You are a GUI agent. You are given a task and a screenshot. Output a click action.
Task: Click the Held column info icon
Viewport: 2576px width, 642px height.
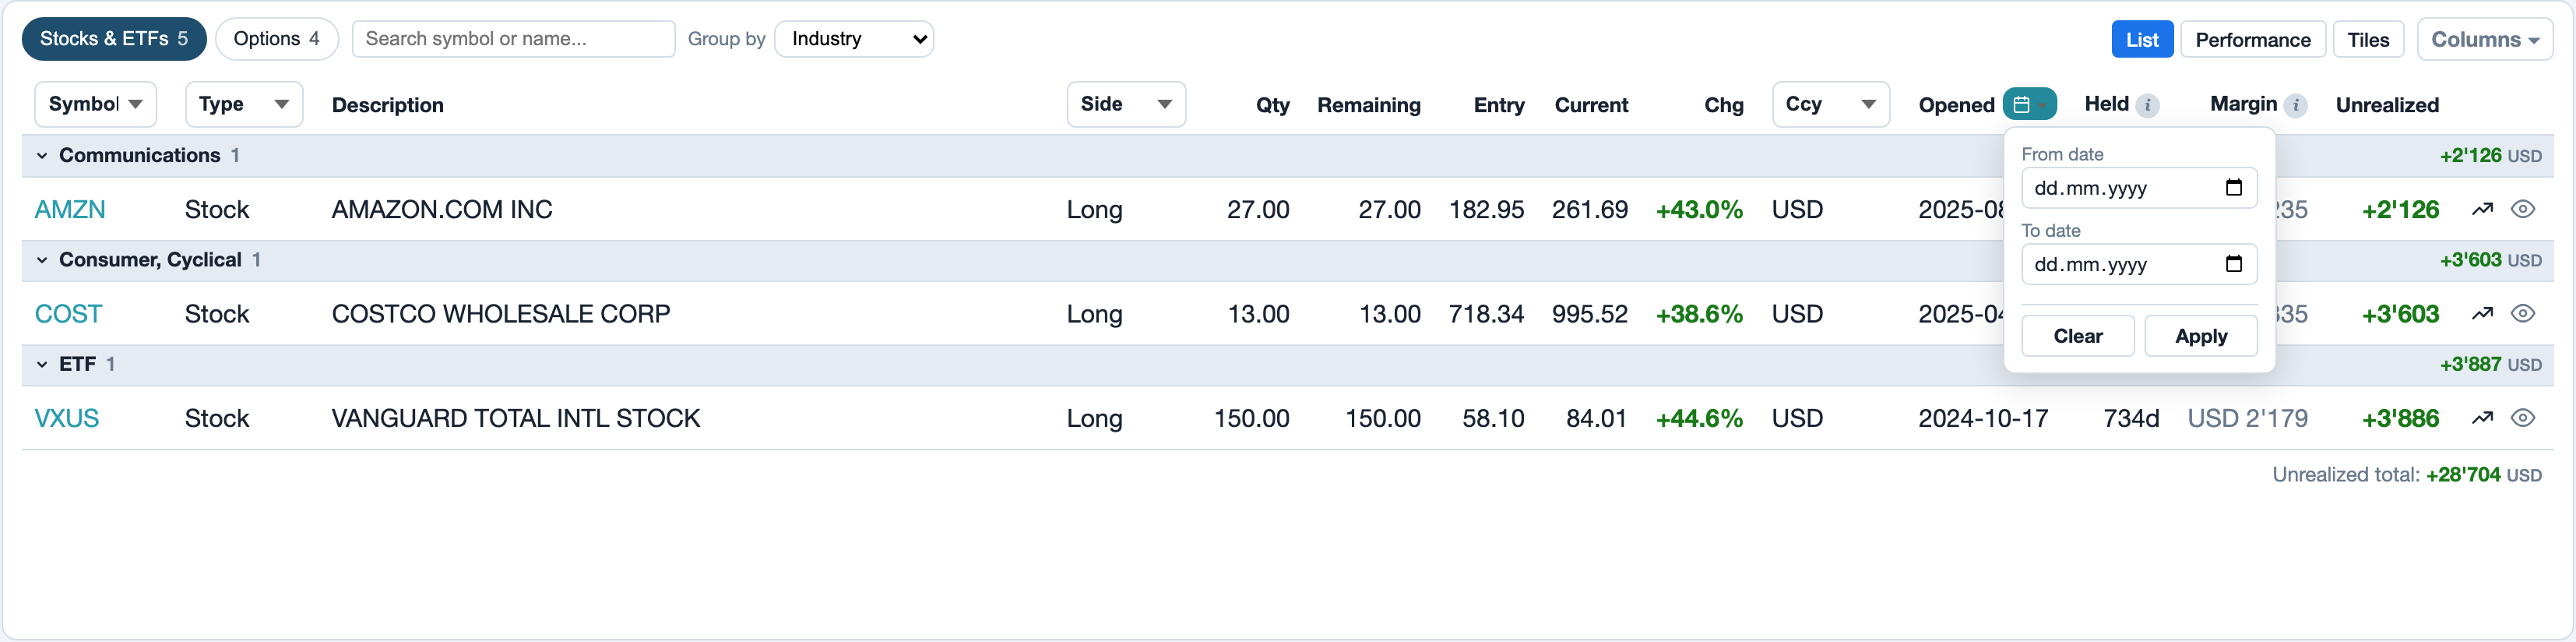point(2147,105)
